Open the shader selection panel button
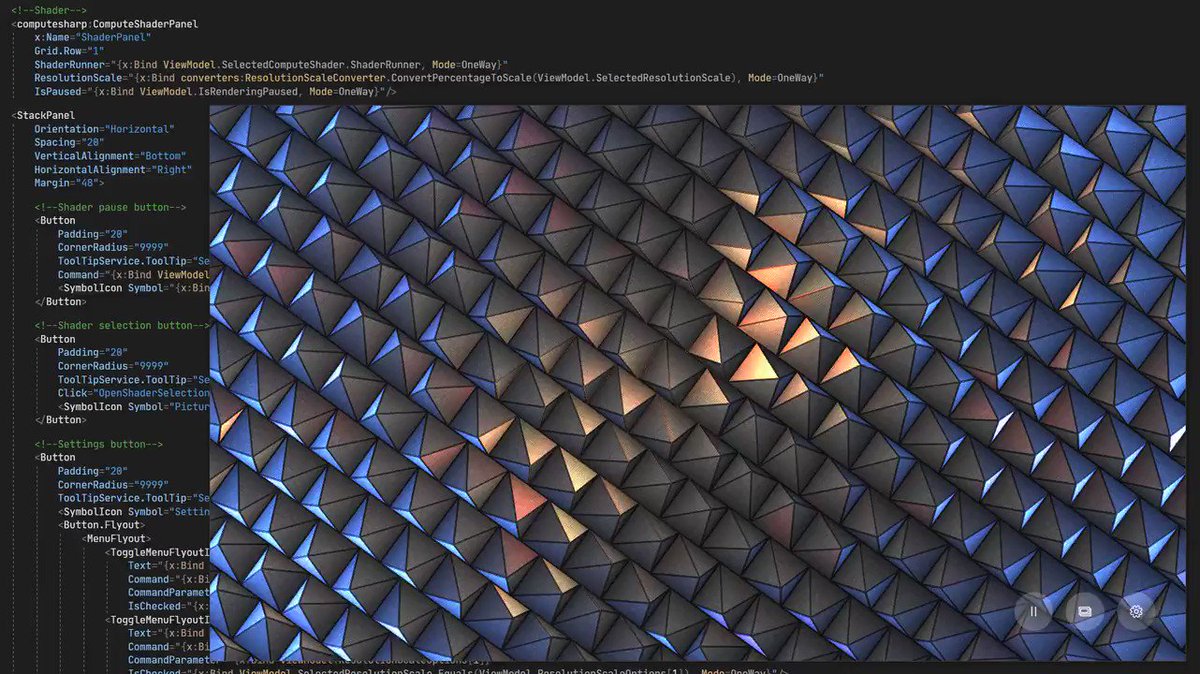This screenshot has width=1200, height=674. click(x=1085, y=611)
